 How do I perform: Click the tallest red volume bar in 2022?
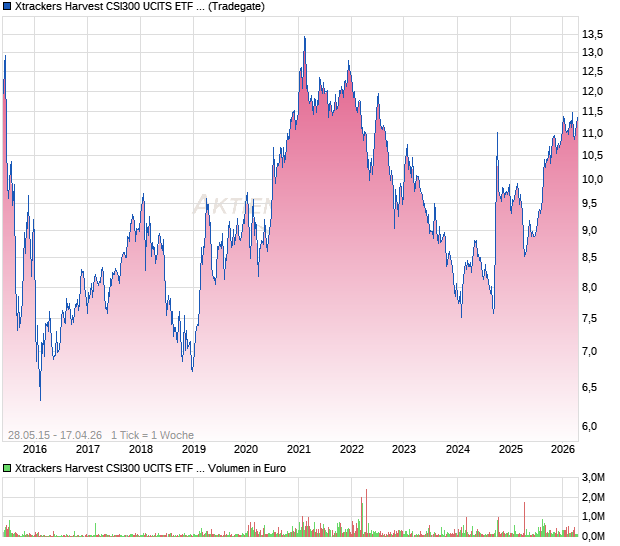point(367,513)
